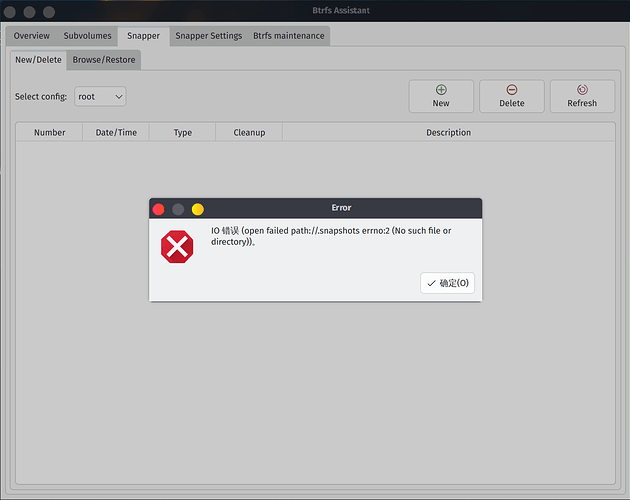Go to Btrfs maintenance tab
Screen dimensions: 630x500
click(x=288, y=36)
